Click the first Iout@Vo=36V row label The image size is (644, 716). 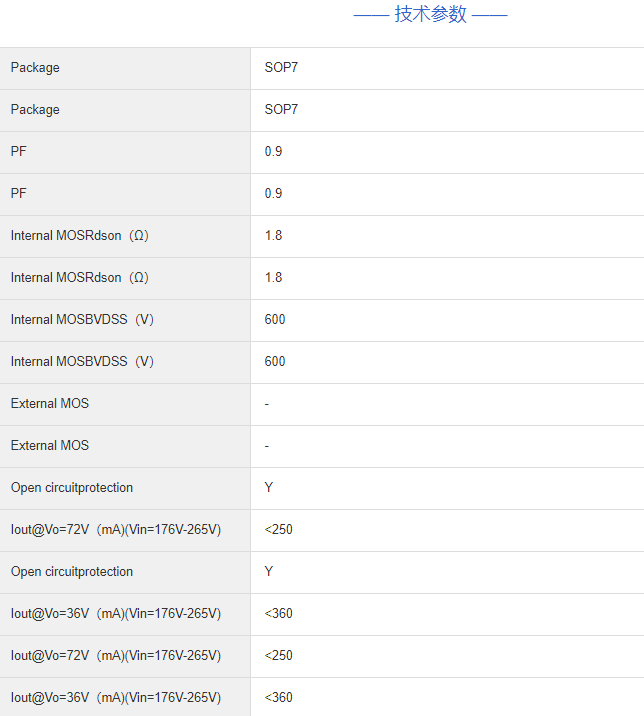116,614
